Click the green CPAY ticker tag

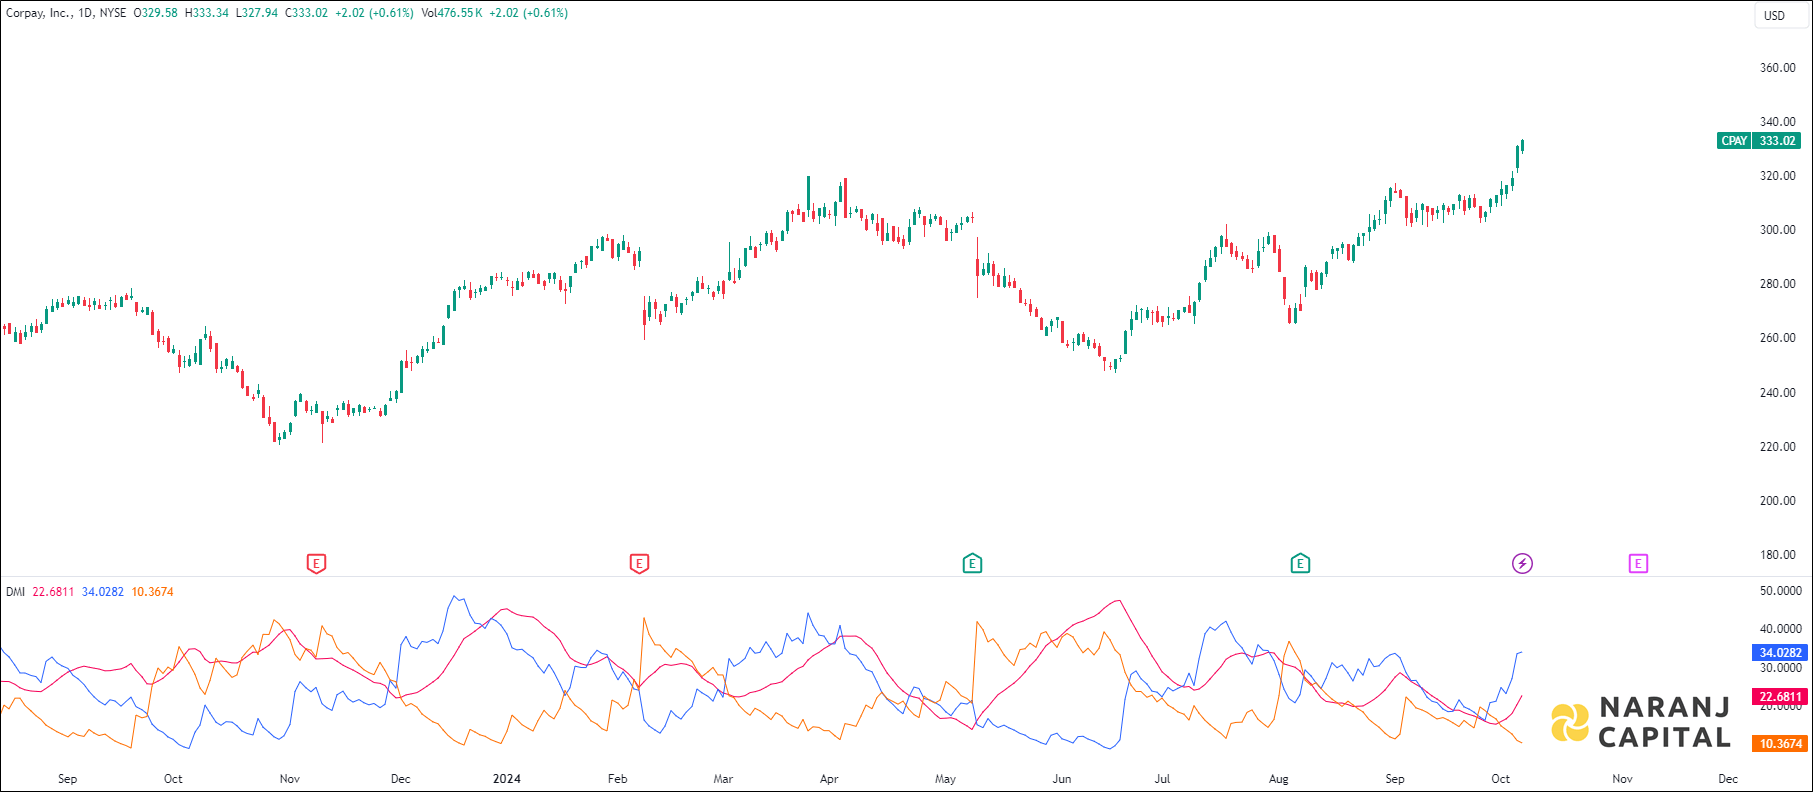[x=1734, y=141]
